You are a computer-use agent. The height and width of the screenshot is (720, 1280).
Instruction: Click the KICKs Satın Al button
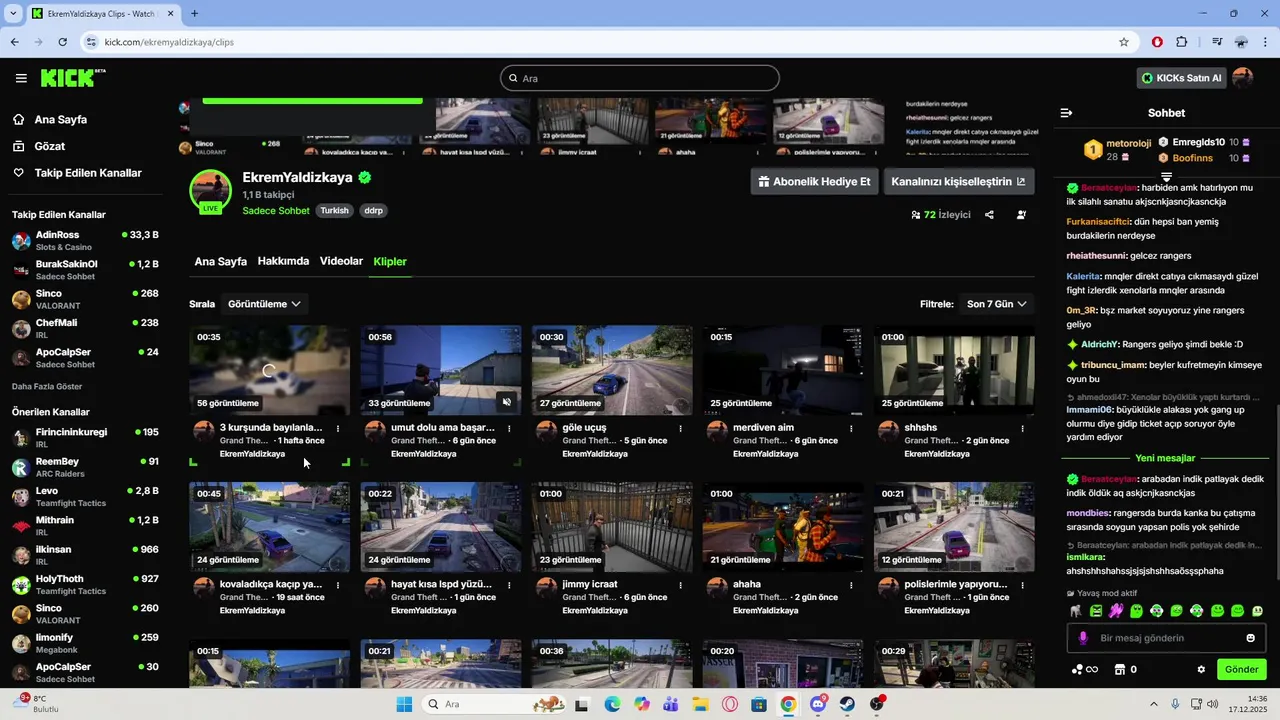[1181, 78]
